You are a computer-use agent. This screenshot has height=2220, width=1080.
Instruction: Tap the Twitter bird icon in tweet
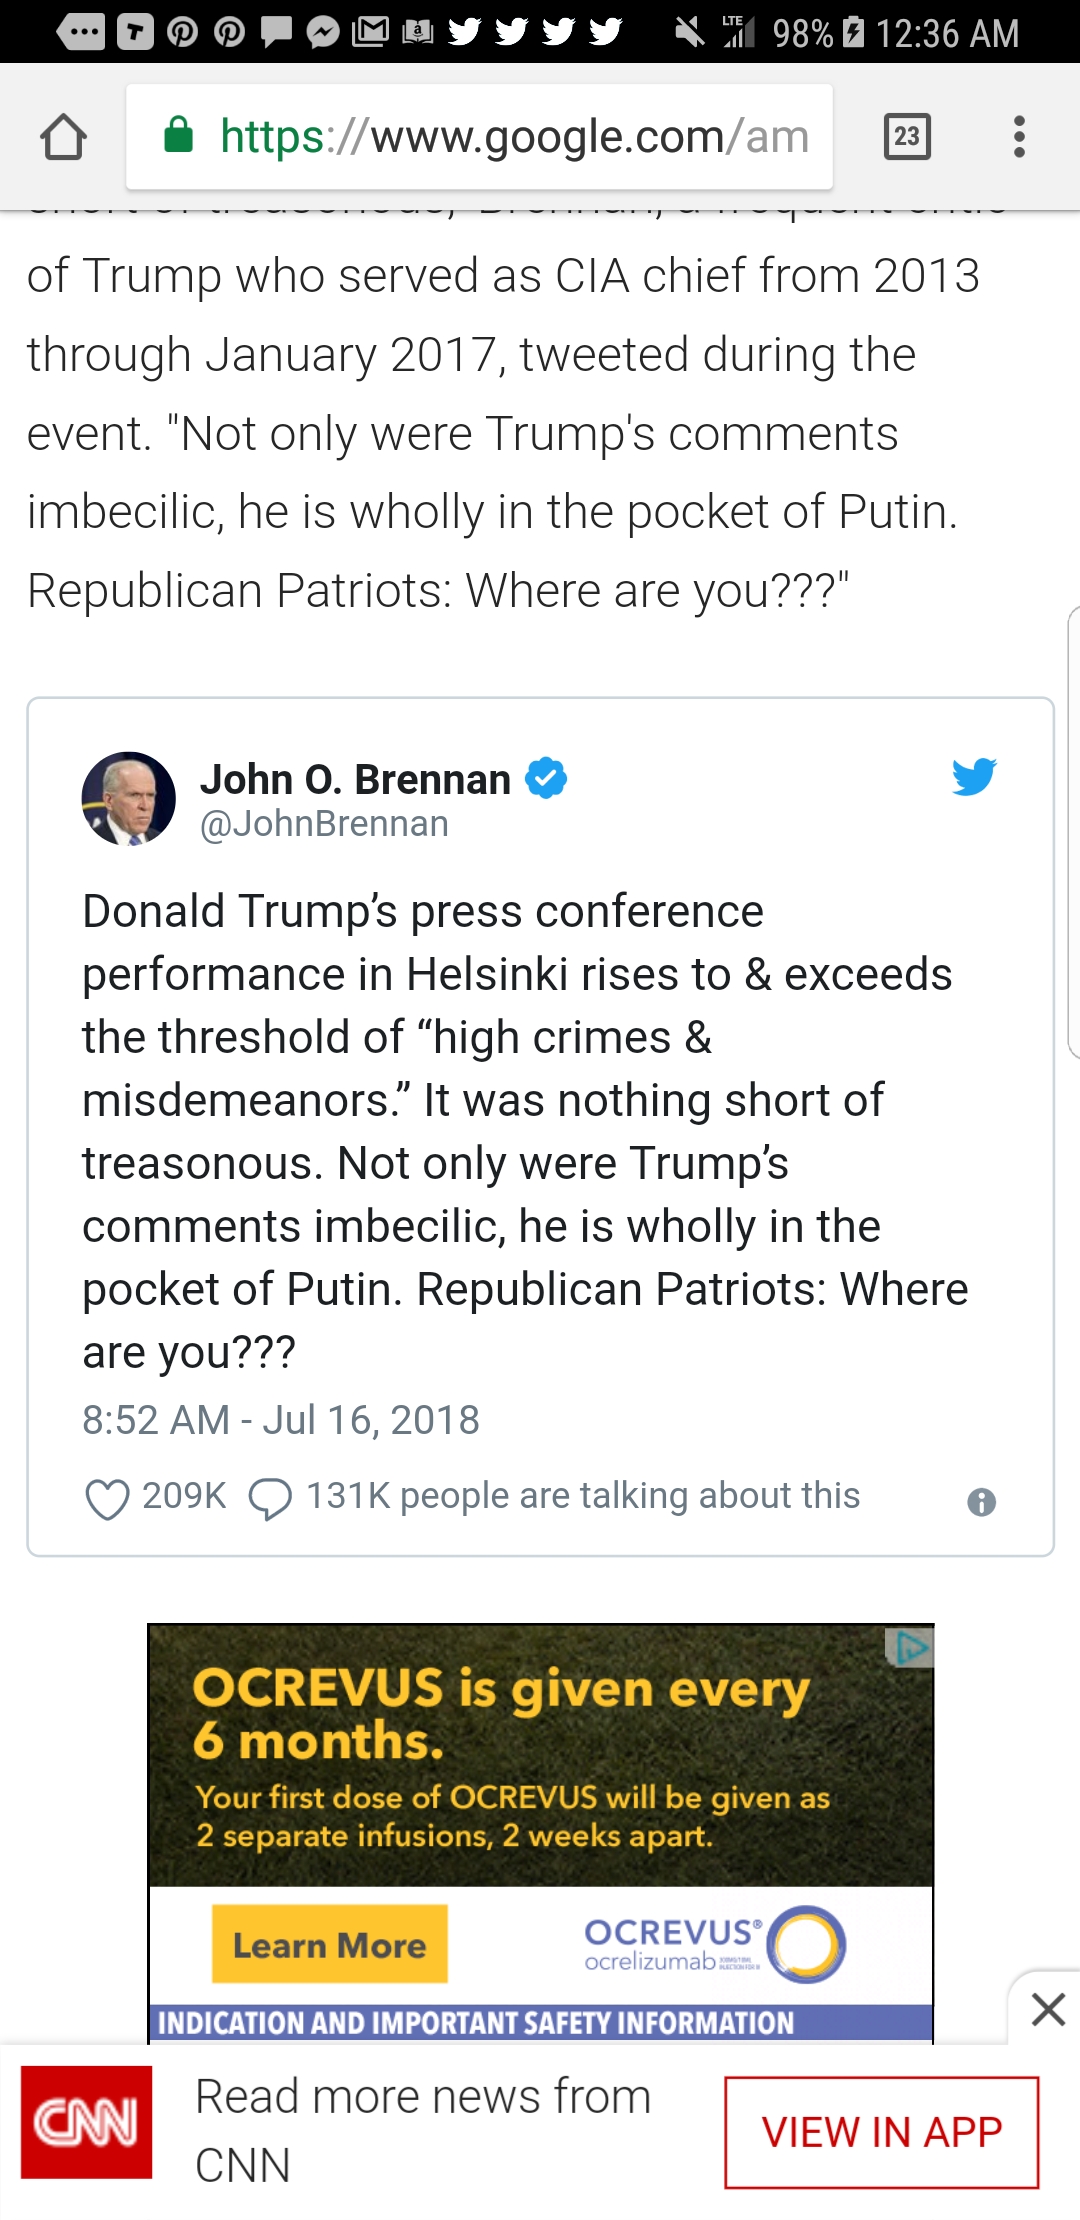tap(974, 777)
